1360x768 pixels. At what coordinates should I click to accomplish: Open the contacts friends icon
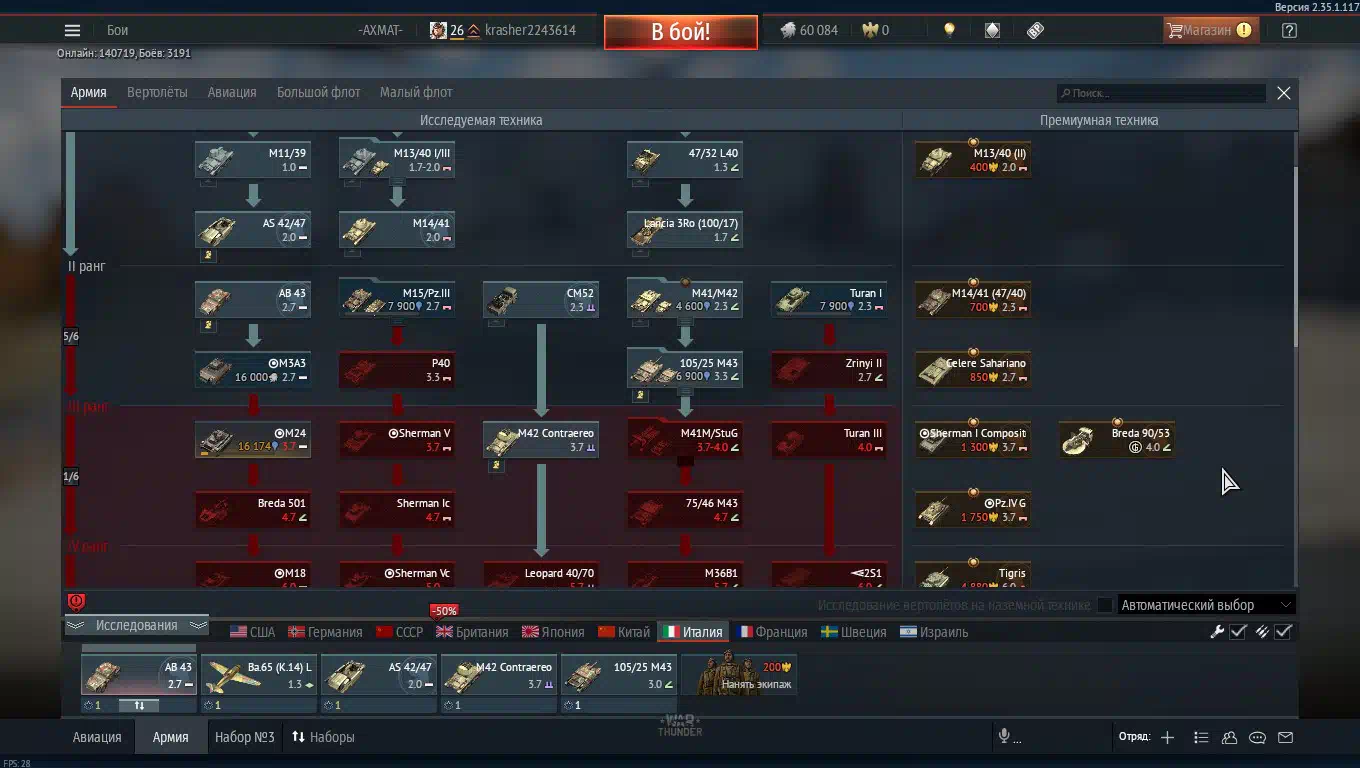pos(1230,737)
